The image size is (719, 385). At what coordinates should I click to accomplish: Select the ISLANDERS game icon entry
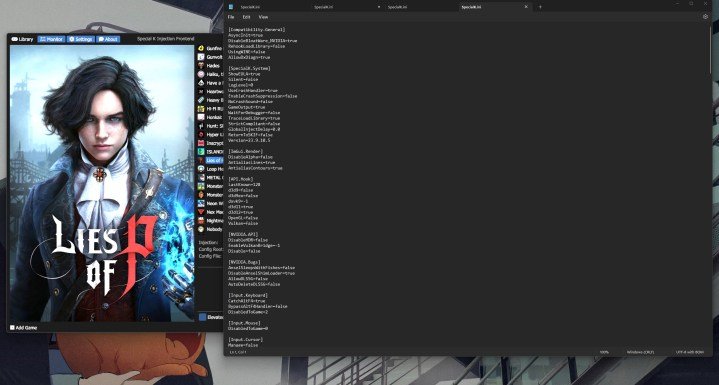pos(201,152)
